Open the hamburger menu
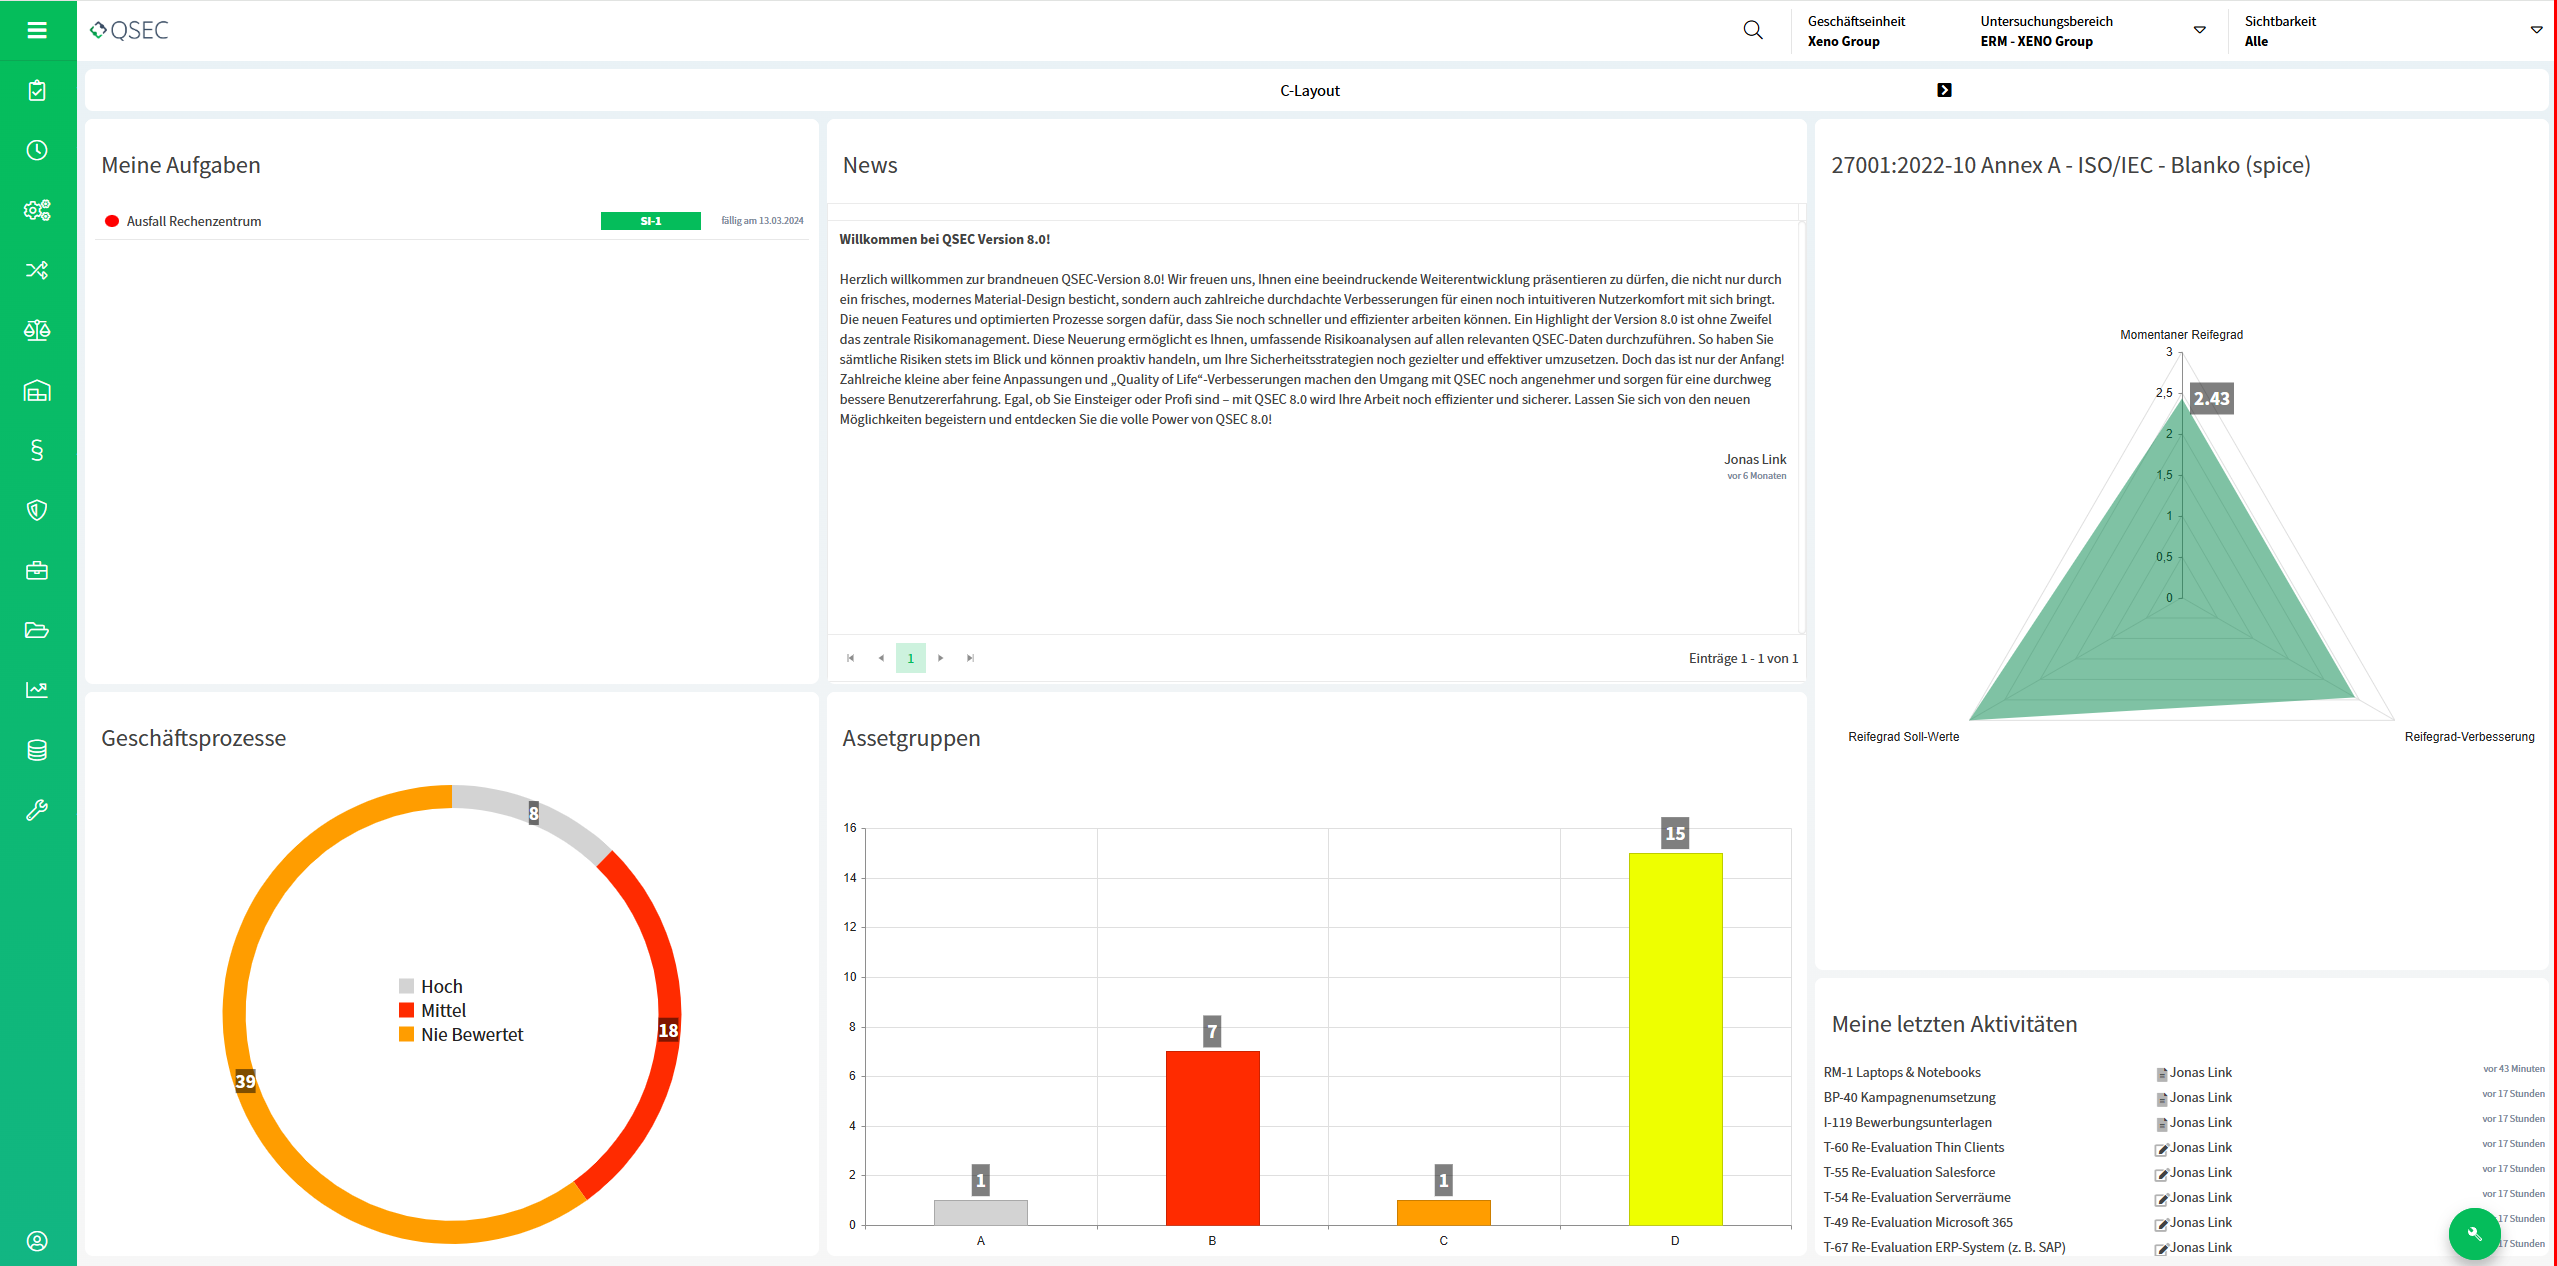The height and width of the screenshot is (1266, 2557). (37, 30)
